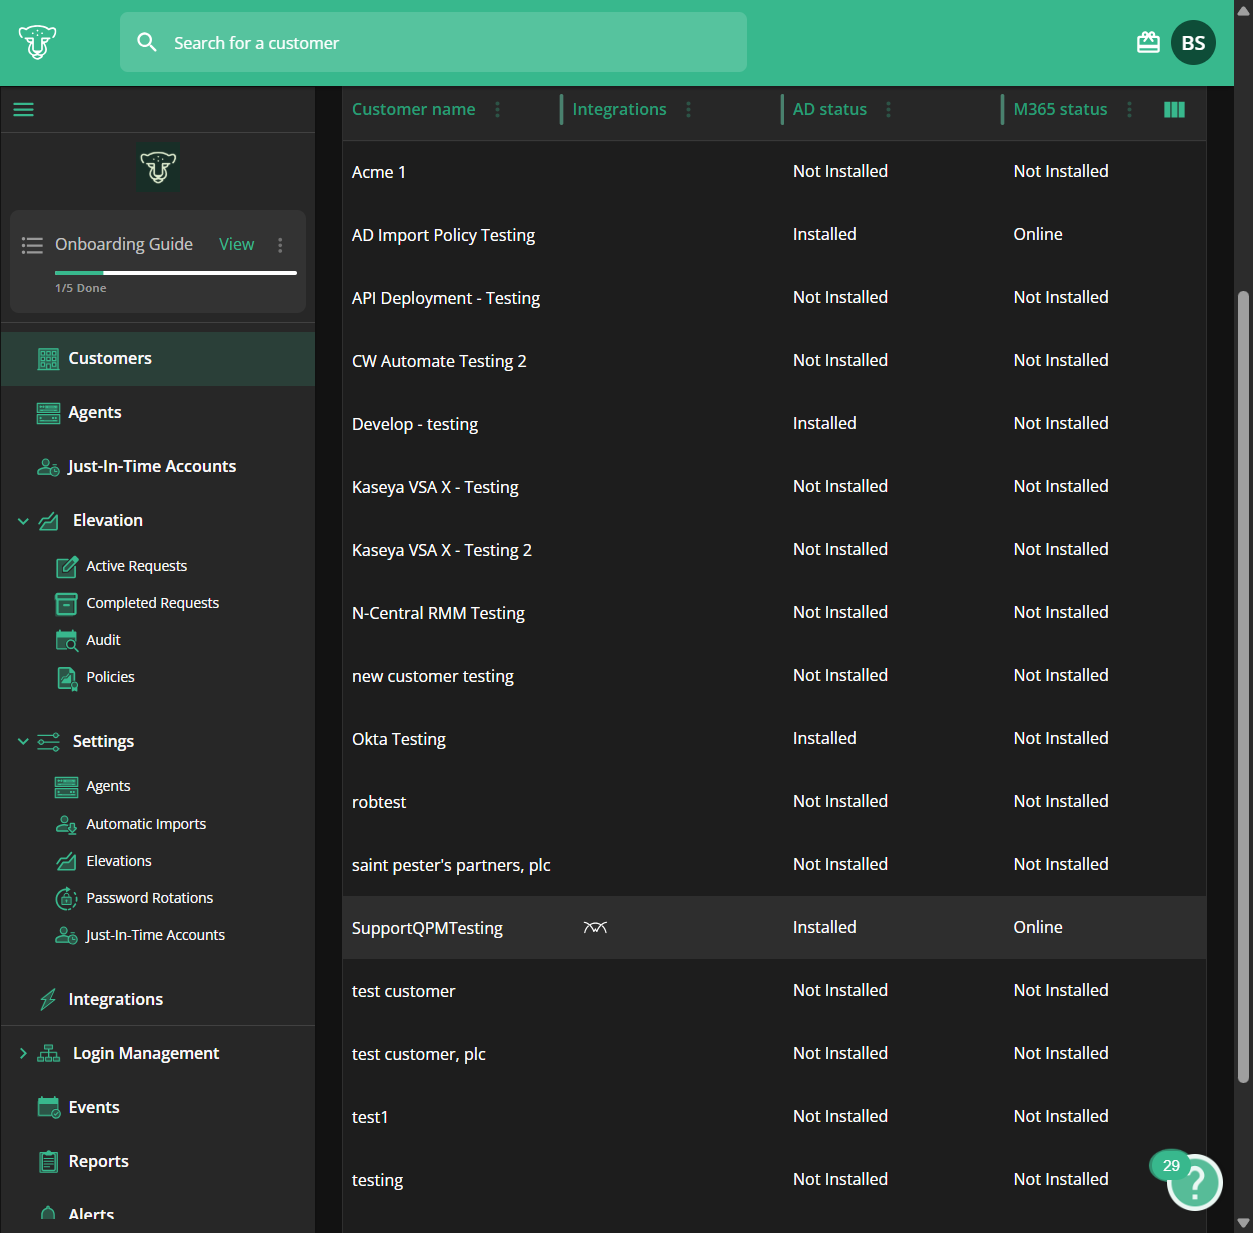The image size is (1253, 1233).
Task: Open M365 status column menu
Action: pos(1129,110)
